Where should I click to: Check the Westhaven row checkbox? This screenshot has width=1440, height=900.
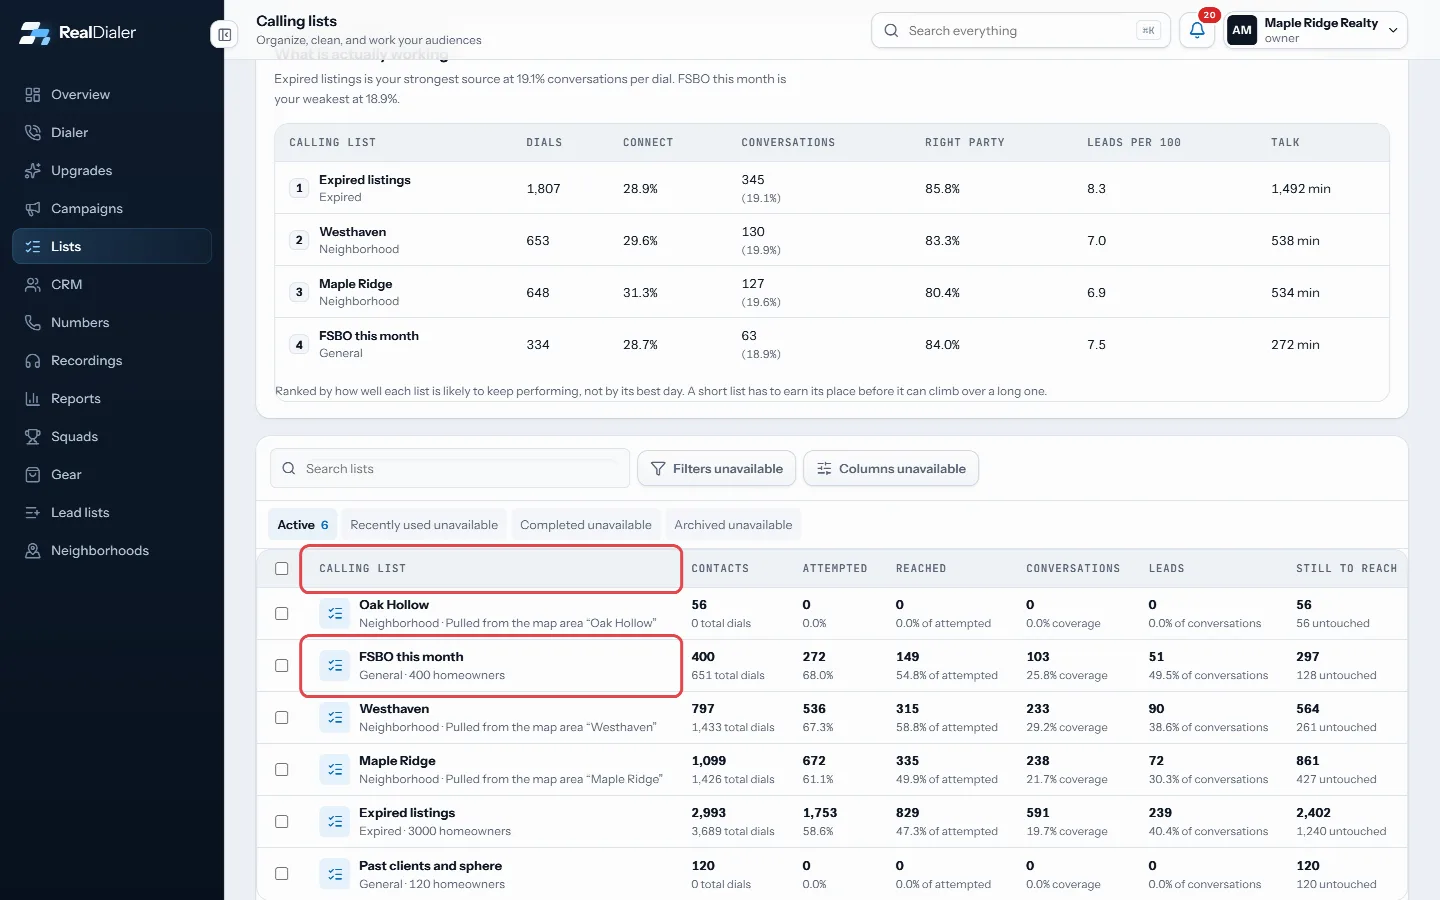coord(281,717)
